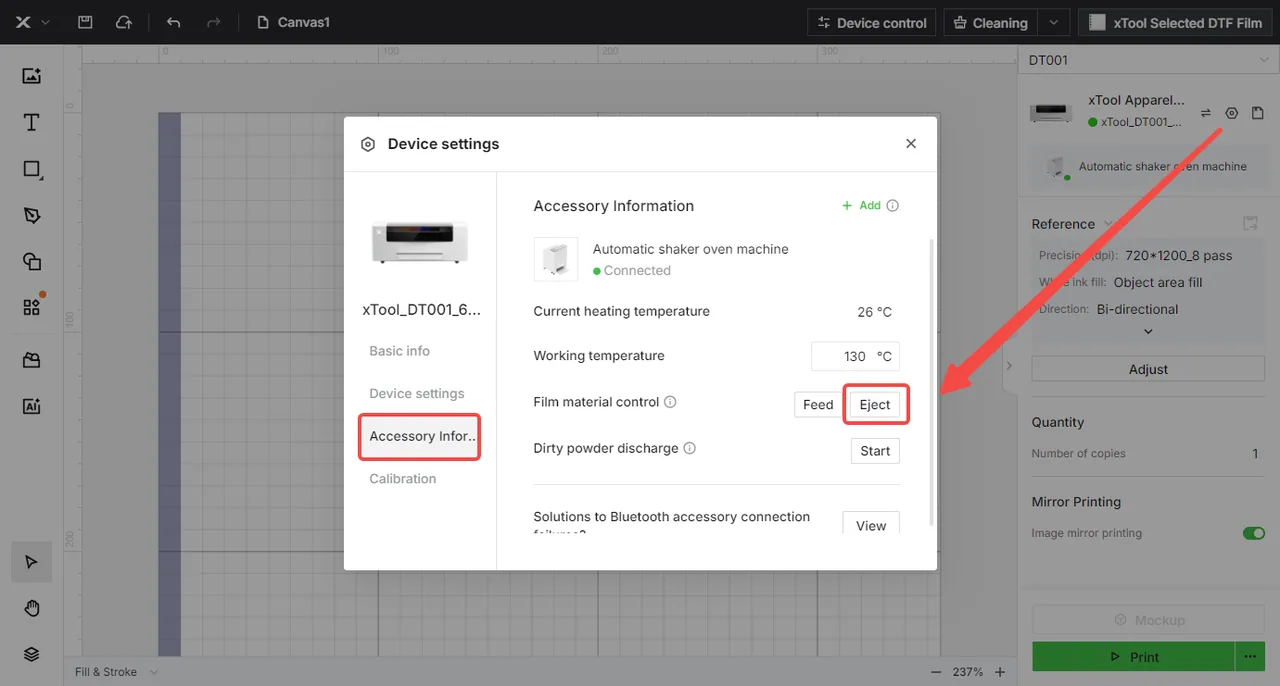Viewport: 1280px width, 686px height.
Task: Open the Layers panel icon
Action: point(31,654)
